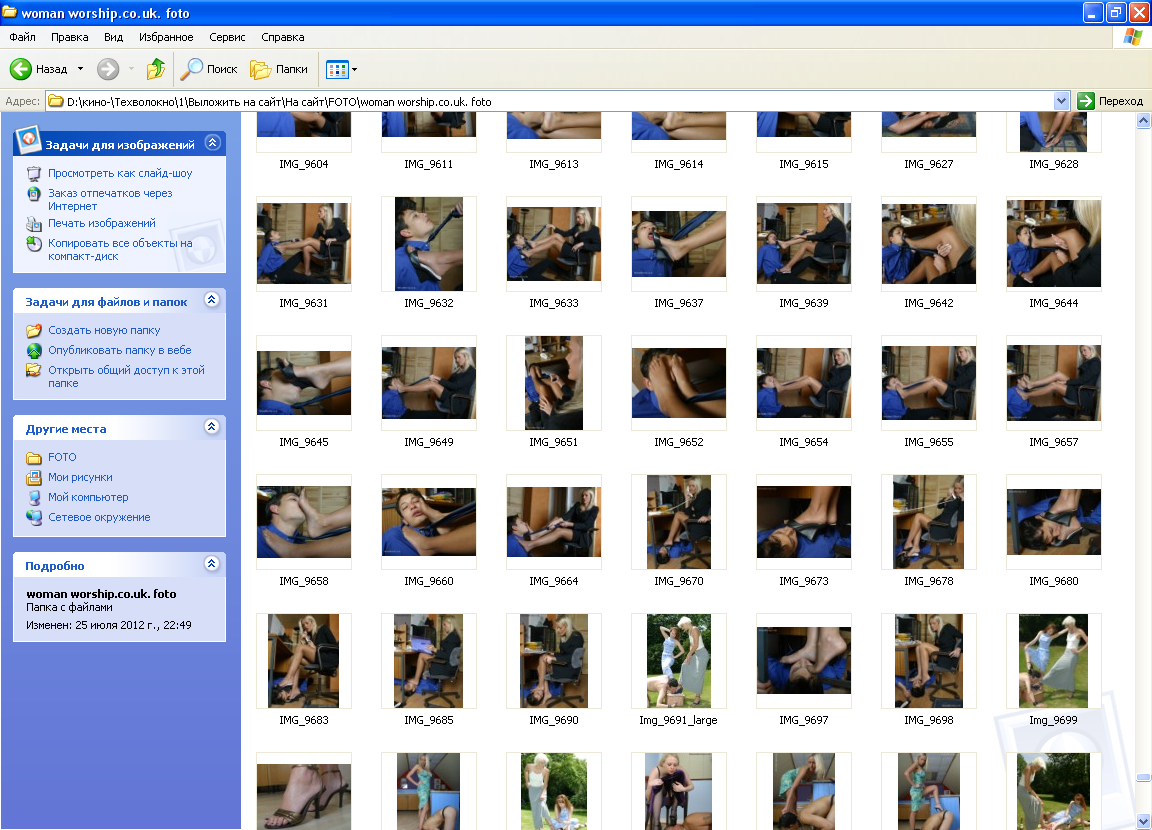Collapse the Задачи для изображений panel
The height and width of the screenshot is (830, 1152).
point(212,142)
